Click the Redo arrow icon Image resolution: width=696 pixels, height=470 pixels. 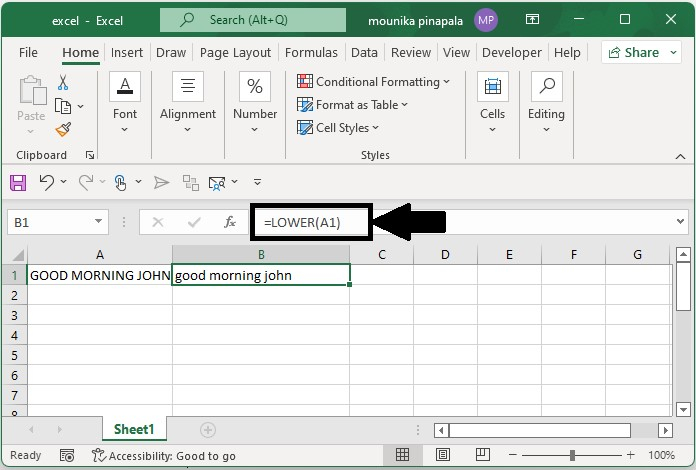(86, 182)
